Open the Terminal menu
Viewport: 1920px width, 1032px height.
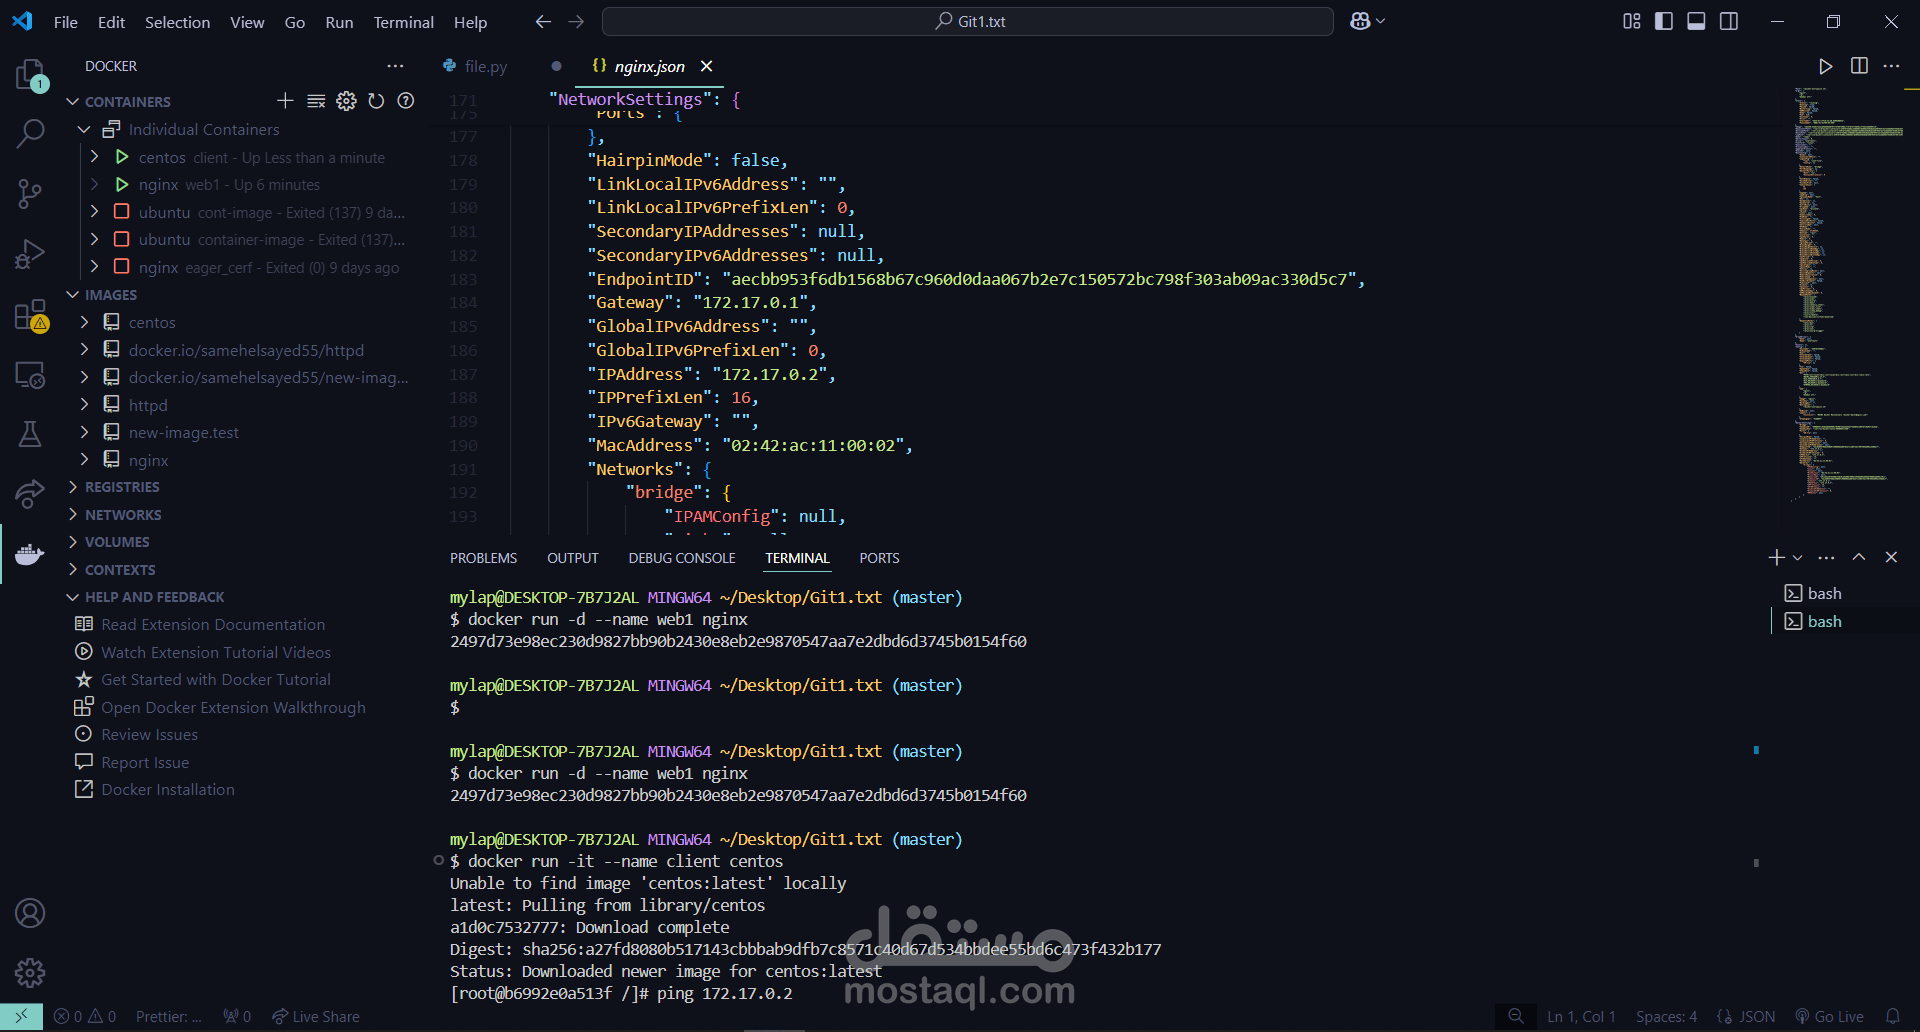[x=403, y=22]
